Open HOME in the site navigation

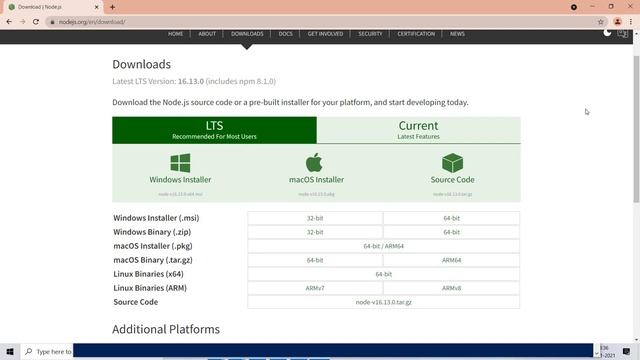176,34
